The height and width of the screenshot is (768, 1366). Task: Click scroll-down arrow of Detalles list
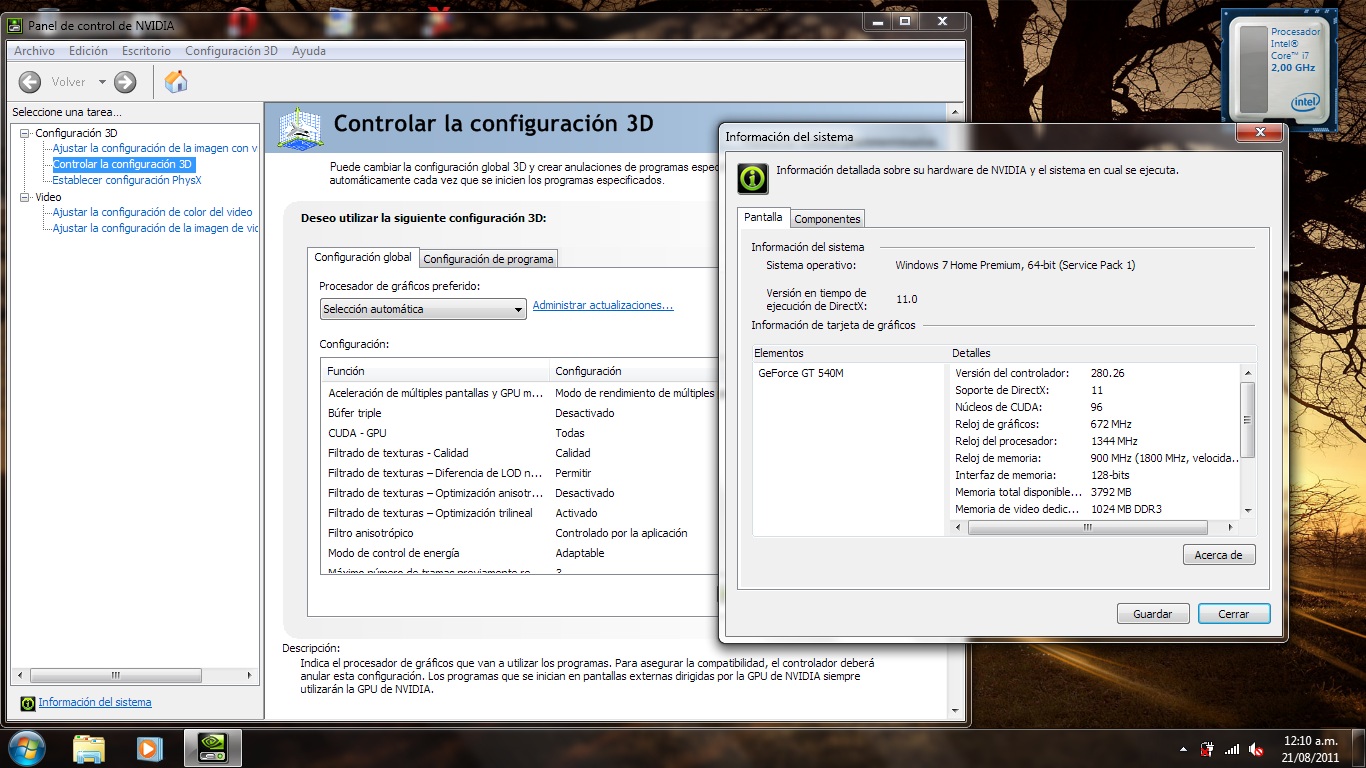point(1247,510)
